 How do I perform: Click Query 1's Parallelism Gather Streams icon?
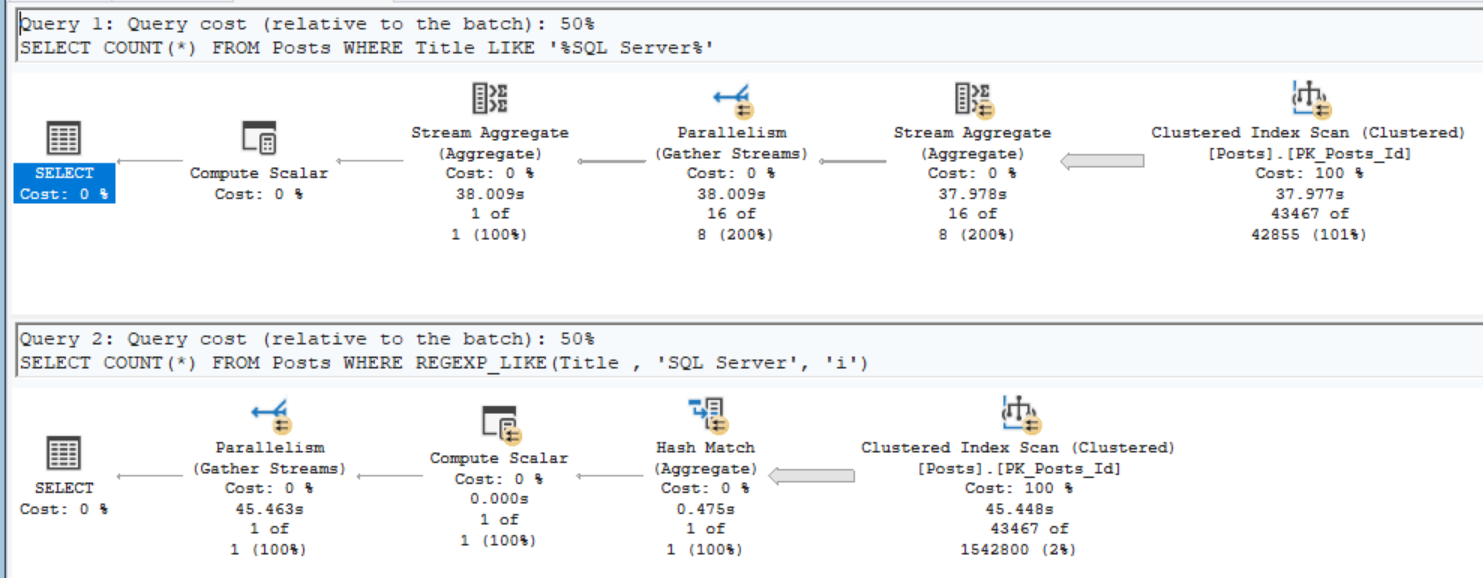(732, 99)
